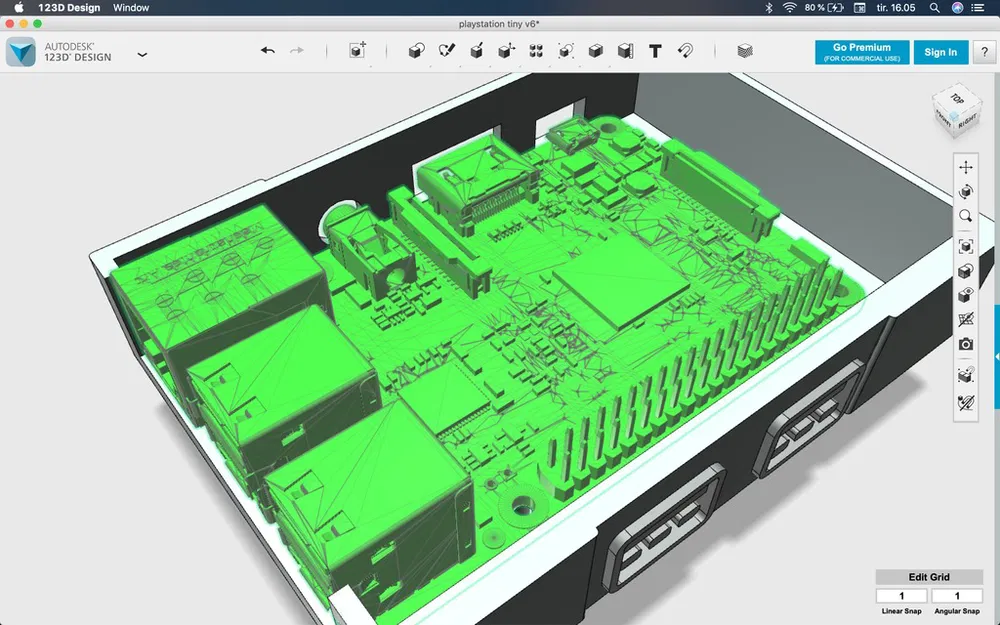
Task: Select the Undo arrow in the toolbar
Action: click(267, 52)
